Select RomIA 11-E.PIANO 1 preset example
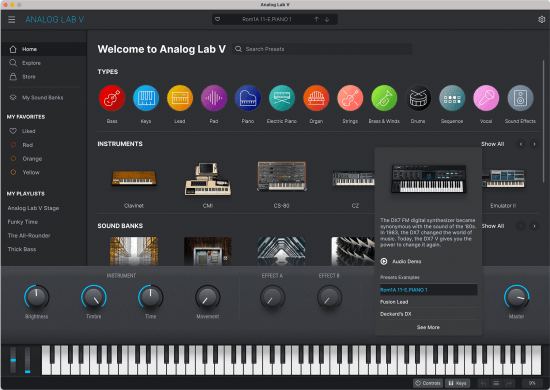Image resolution: width=550 pixels, height=390 pixels. pyautogui.click(x=428, y=290)
